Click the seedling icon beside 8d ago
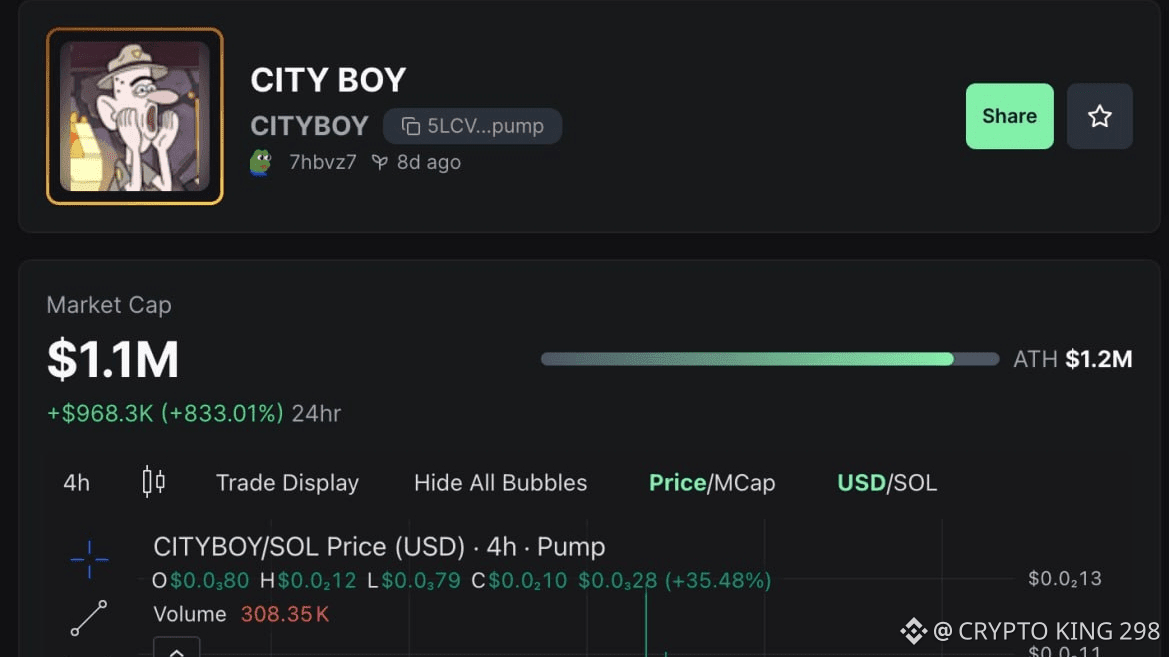 (x=379, y=162)
